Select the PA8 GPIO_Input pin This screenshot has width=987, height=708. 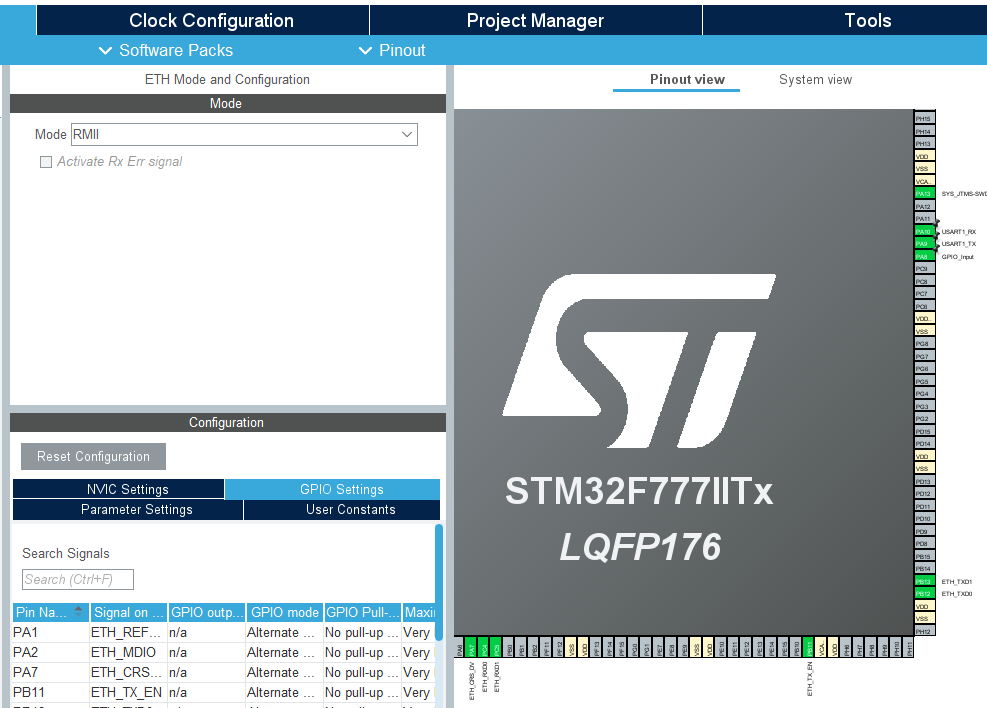(x=924, y=257)
